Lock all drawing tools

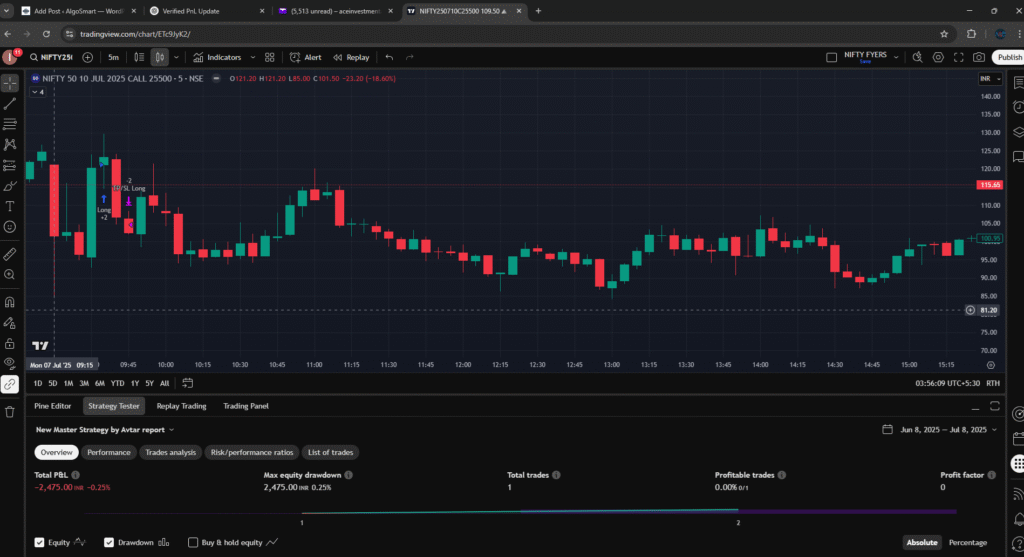click(10, 343)
